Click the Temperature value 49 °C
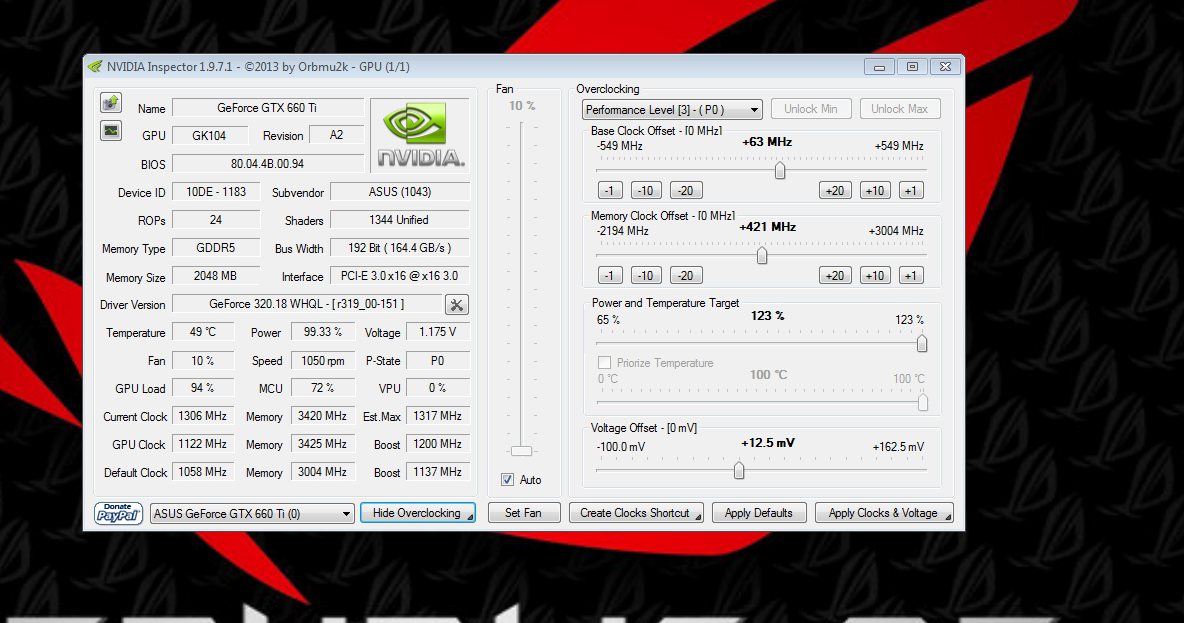The width and height of the screenshot is (1184, 623). click(202, 332)
